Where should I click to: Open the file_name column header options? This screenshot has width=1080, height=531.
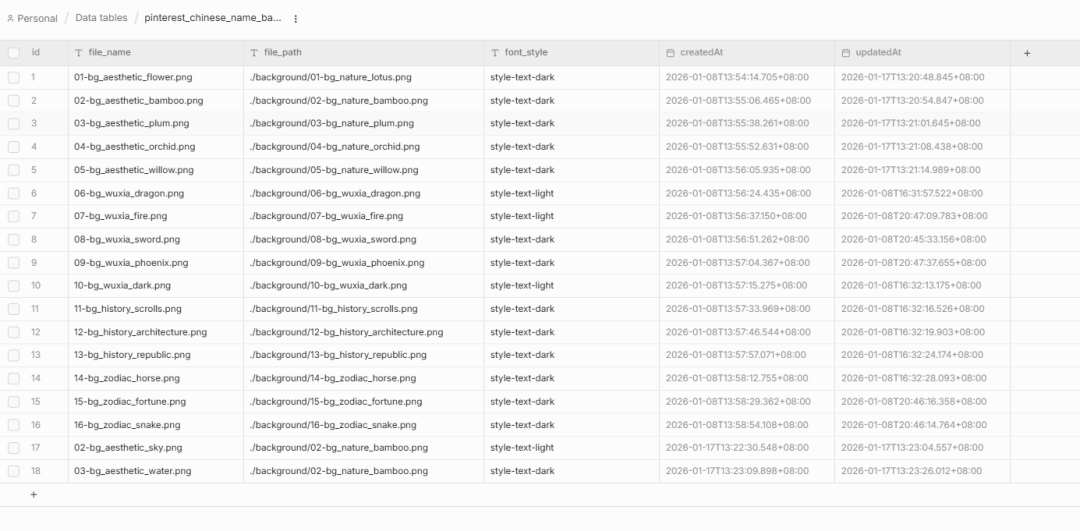point(109,53)
